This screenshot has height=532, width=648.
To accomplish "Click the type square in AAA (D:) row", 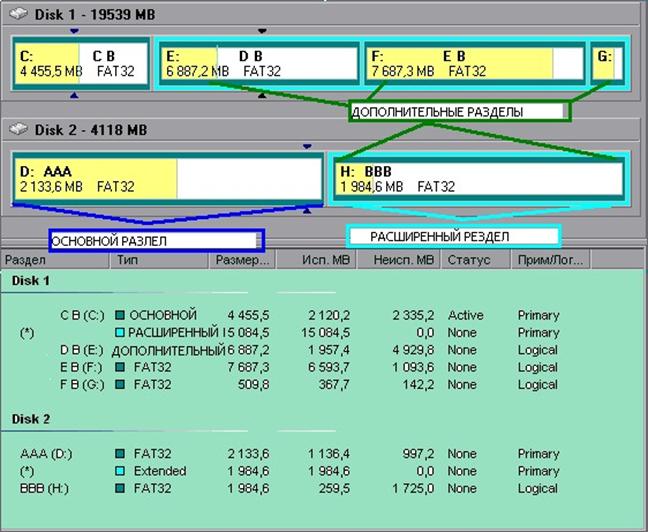I will pyautogui.click(x=120, y=453).
